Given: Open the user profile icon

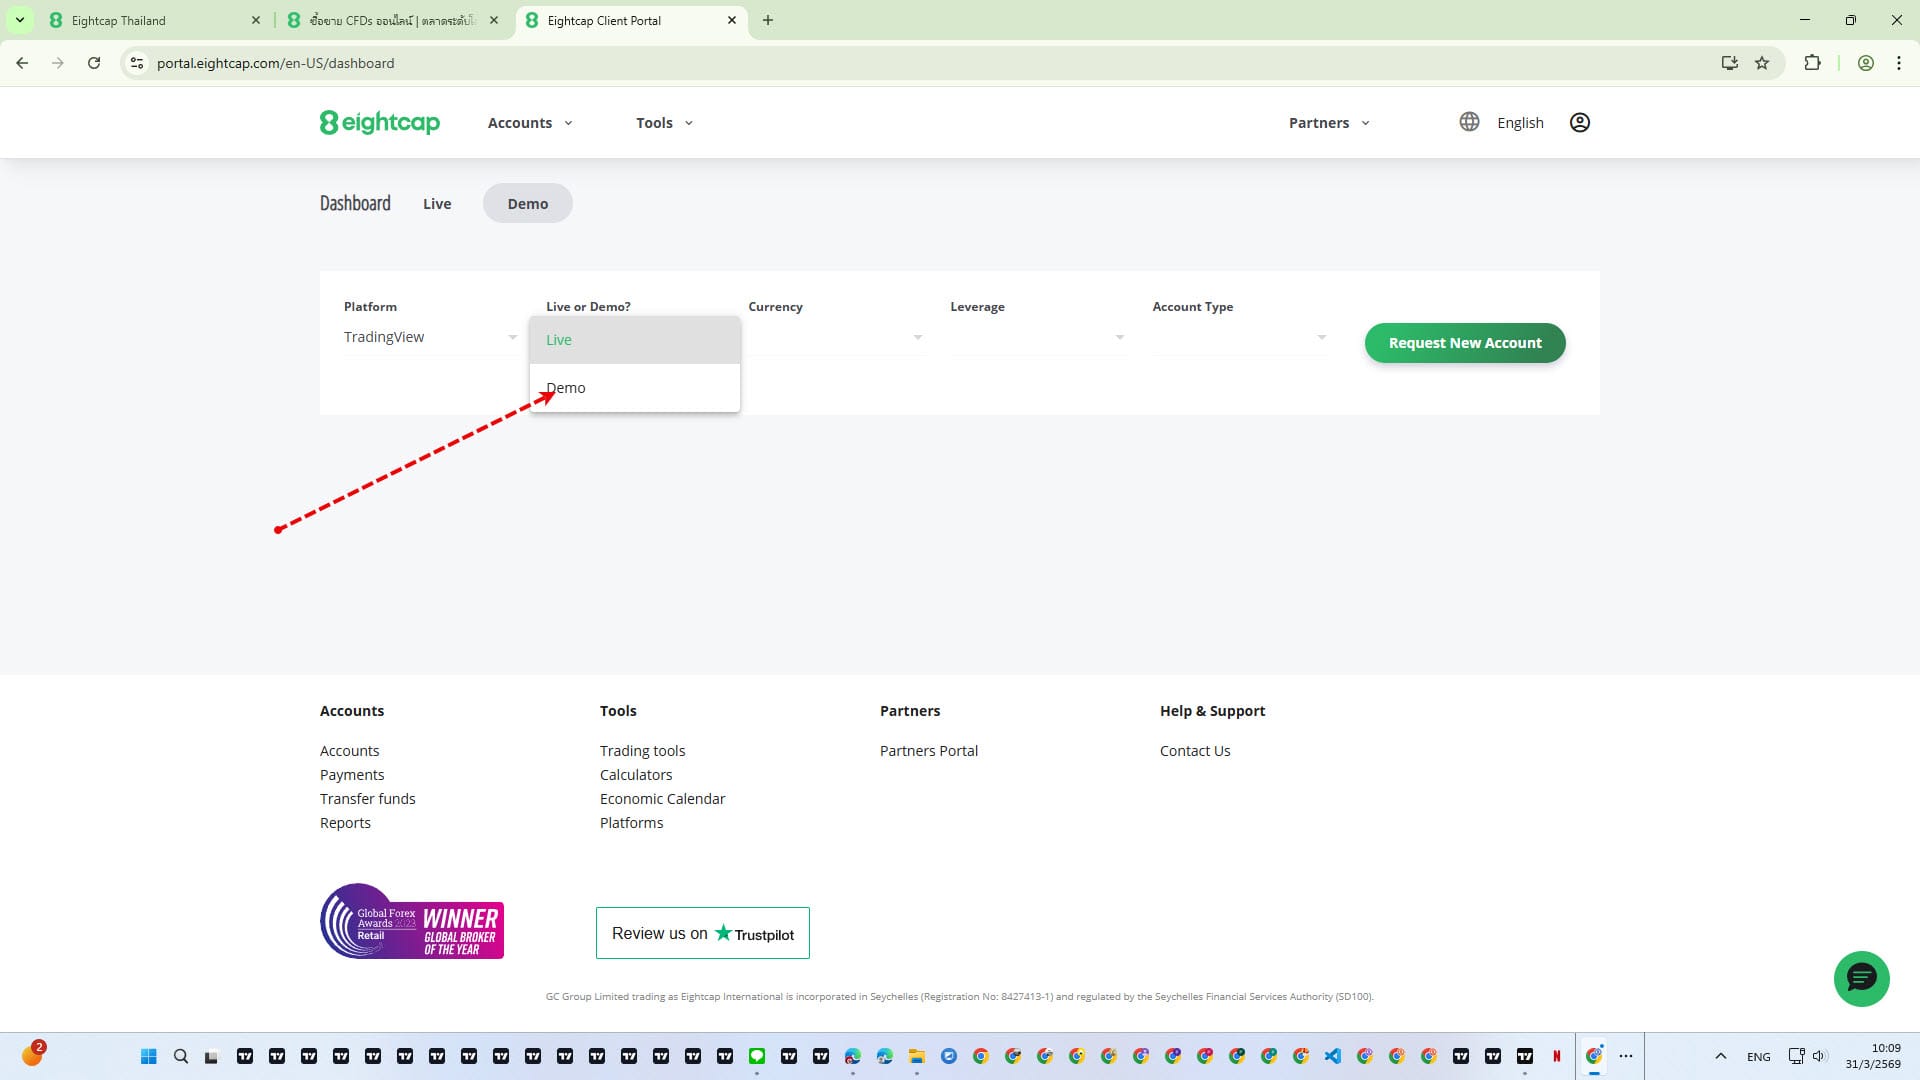Looking at the screenshot, I should (x=1579, y=122).
